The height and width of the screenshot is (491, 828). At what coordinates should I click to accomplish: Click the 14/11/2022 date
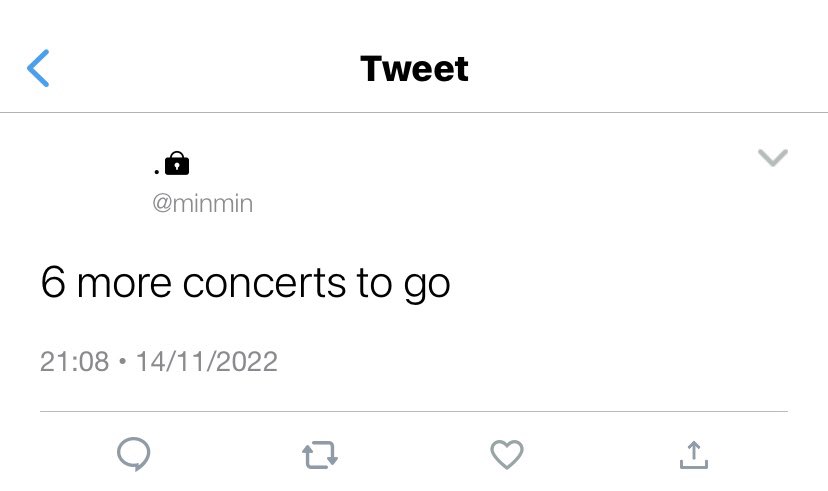206,362
